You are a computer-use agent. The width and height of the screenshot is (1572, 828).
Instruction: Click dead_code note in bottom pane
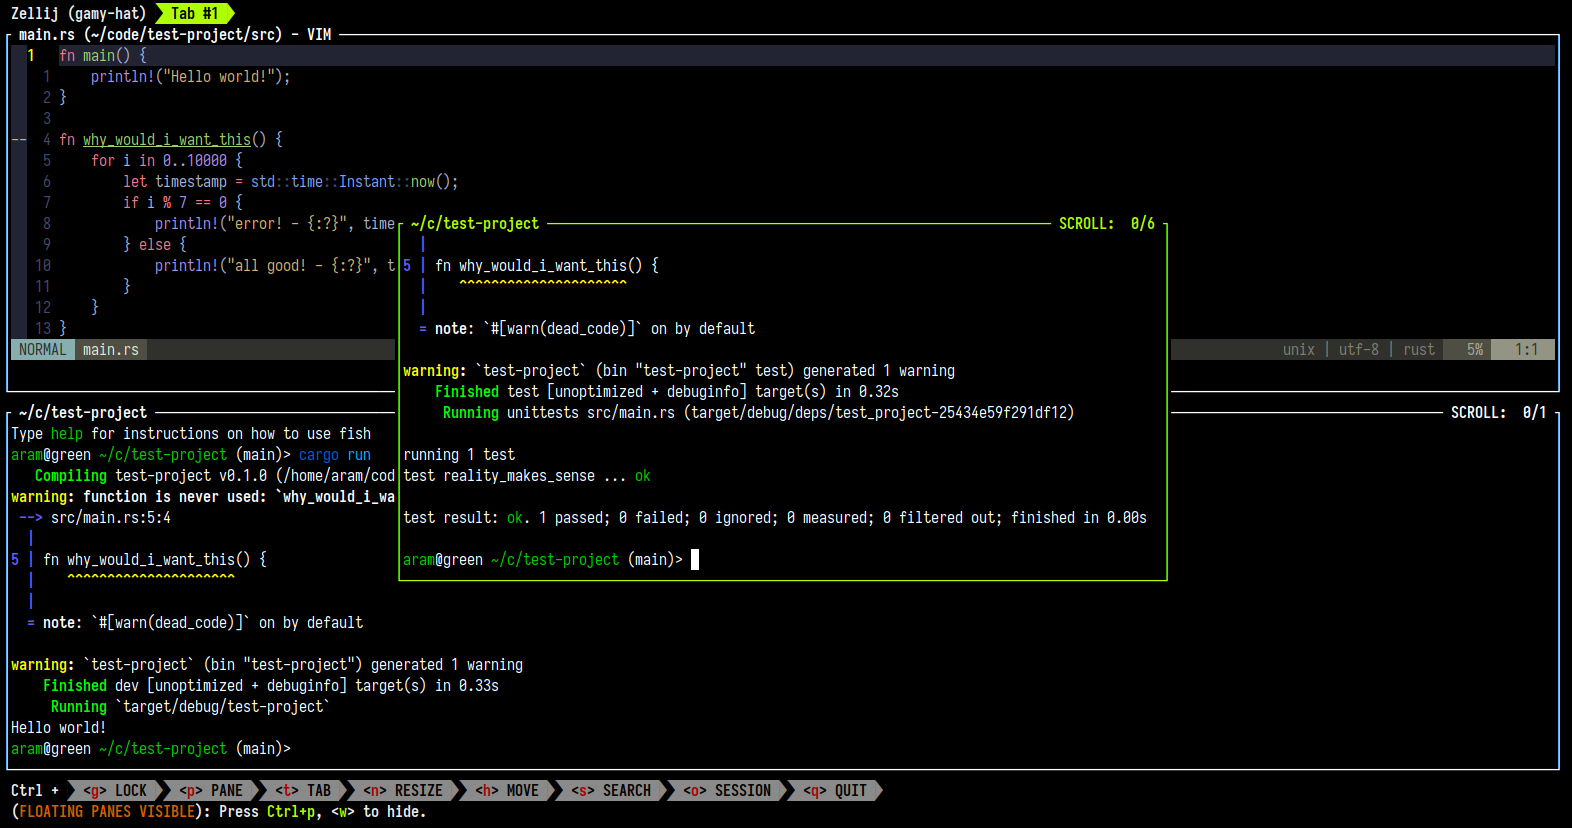(x=195, y=622)
